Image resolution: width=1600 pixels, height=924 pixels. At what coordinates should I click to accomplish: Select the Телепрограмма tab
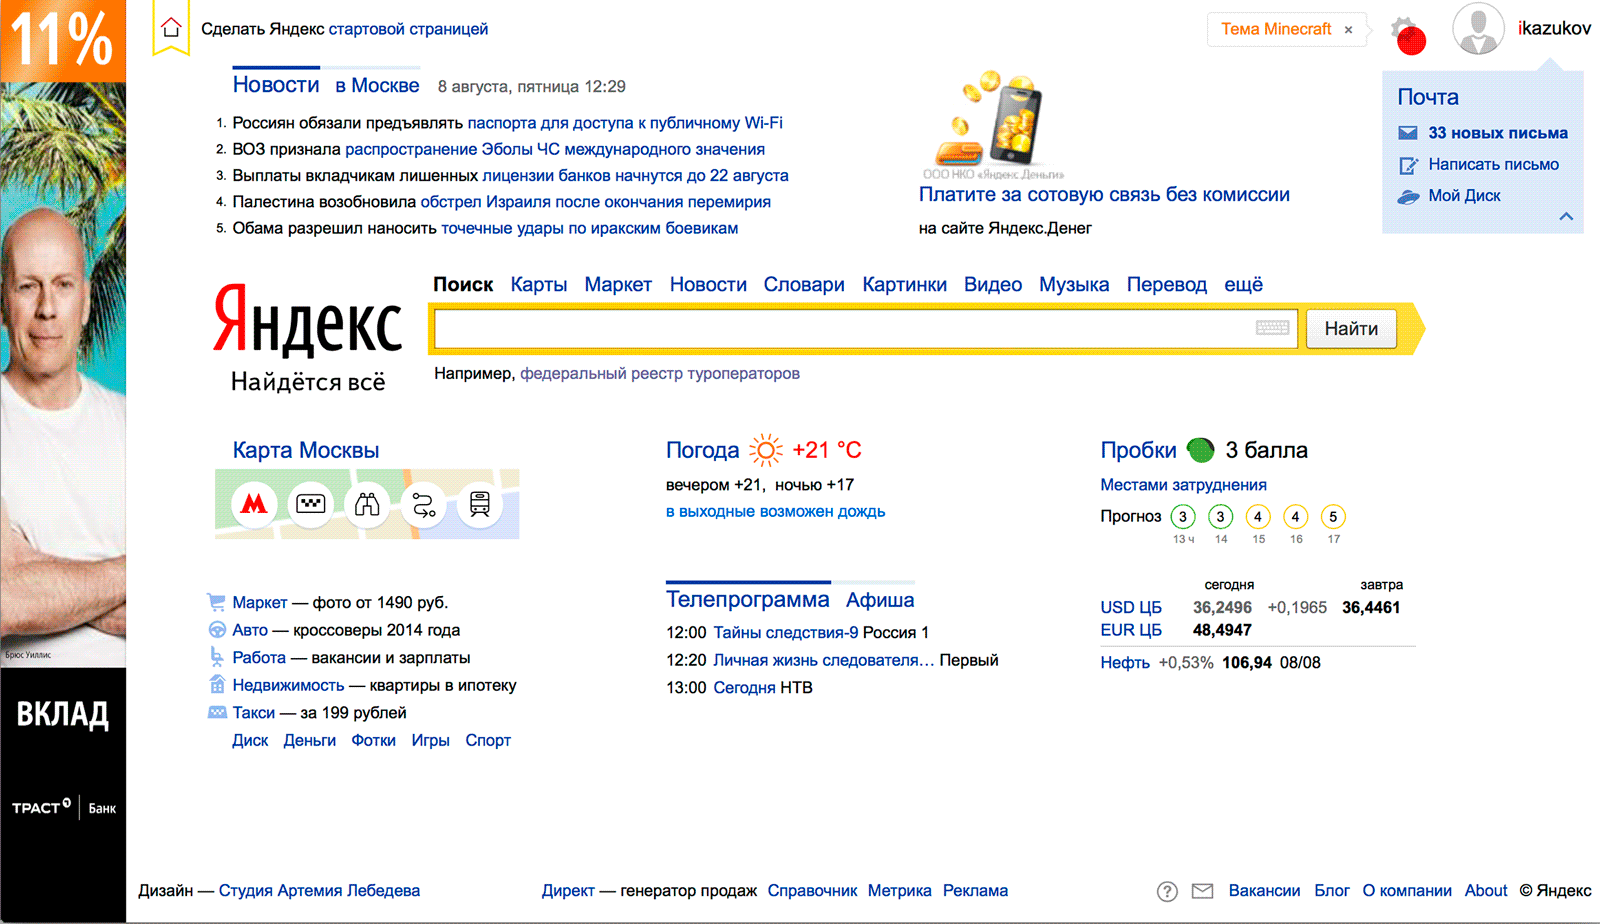pyautogui.click(x=748, y=600)
